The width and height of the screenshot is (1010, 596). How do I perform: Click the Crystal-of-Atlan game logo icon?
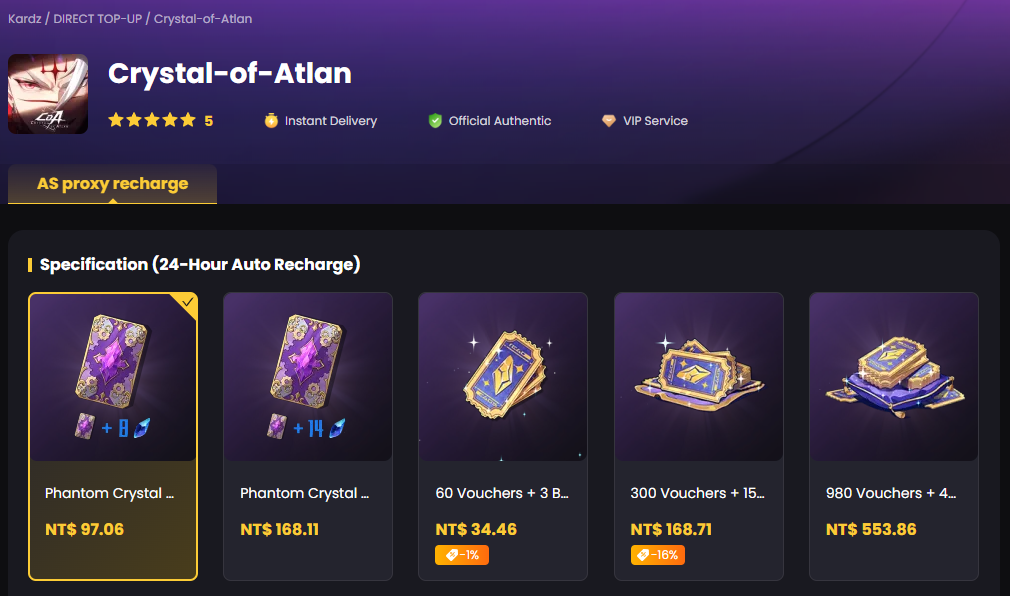[x=48, y=92]
